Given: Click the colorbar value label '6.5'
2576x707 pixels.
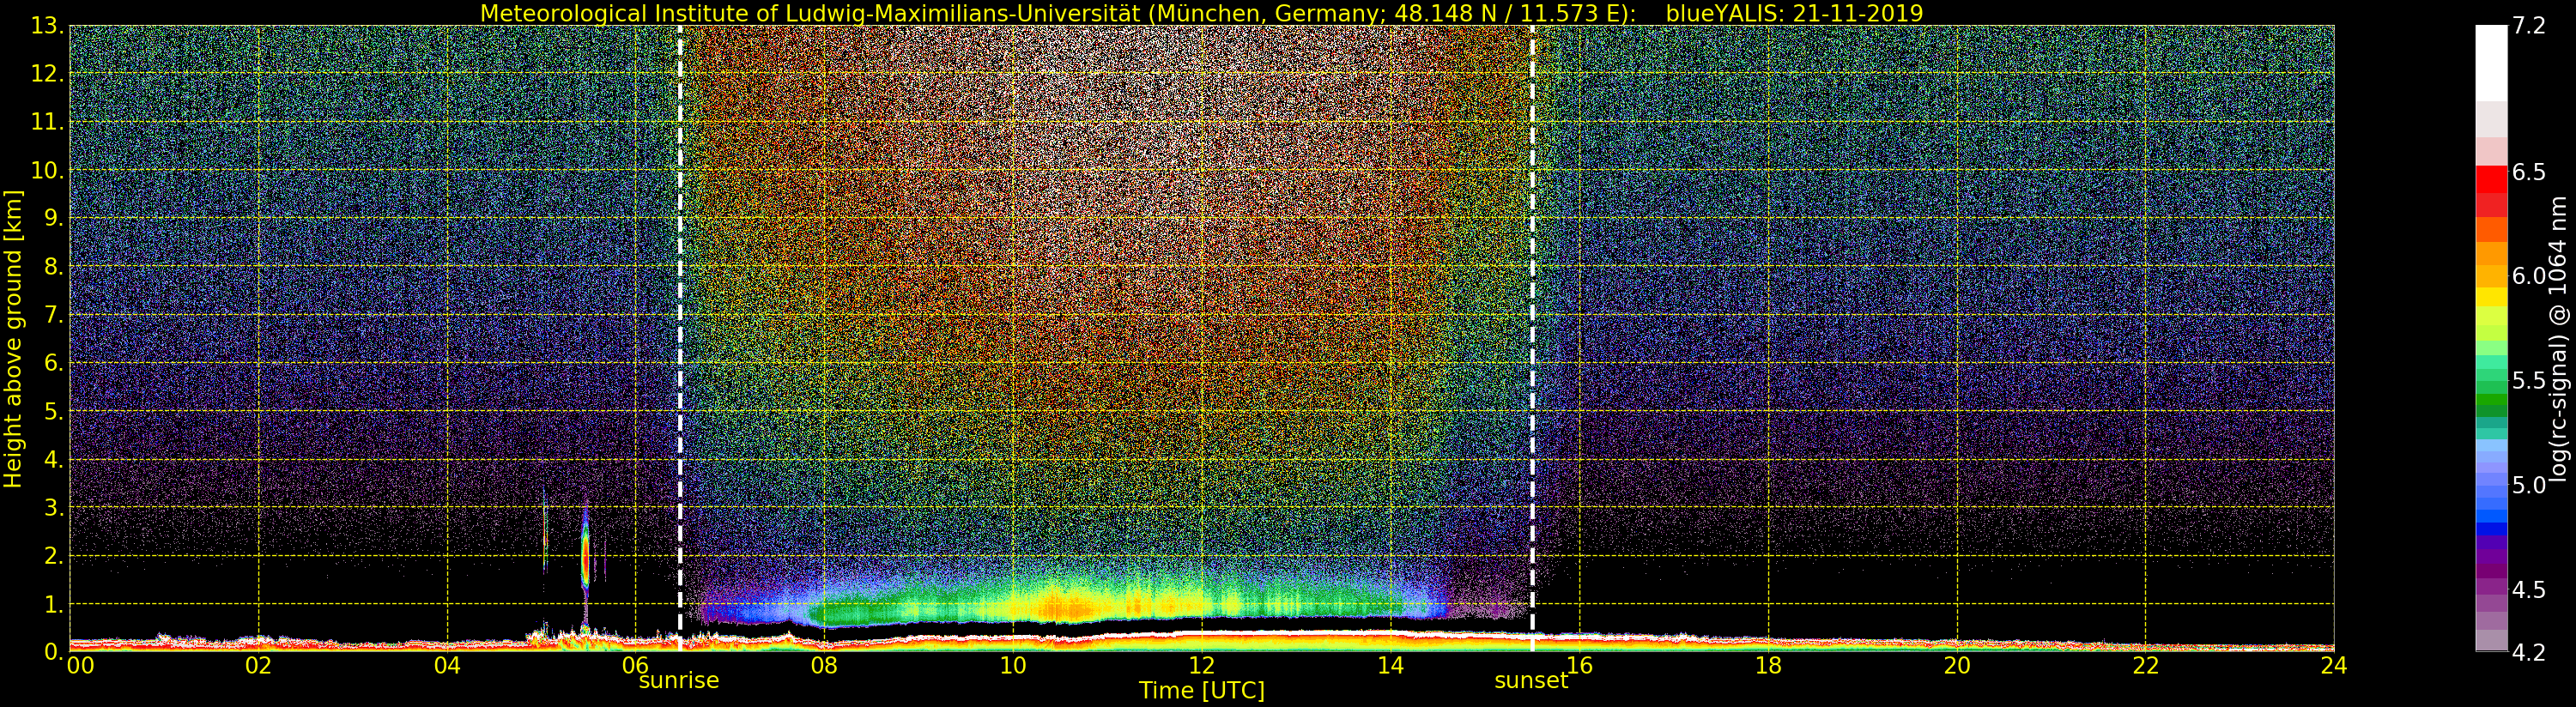Looking at the screenshot, I should click(2528, 172).
